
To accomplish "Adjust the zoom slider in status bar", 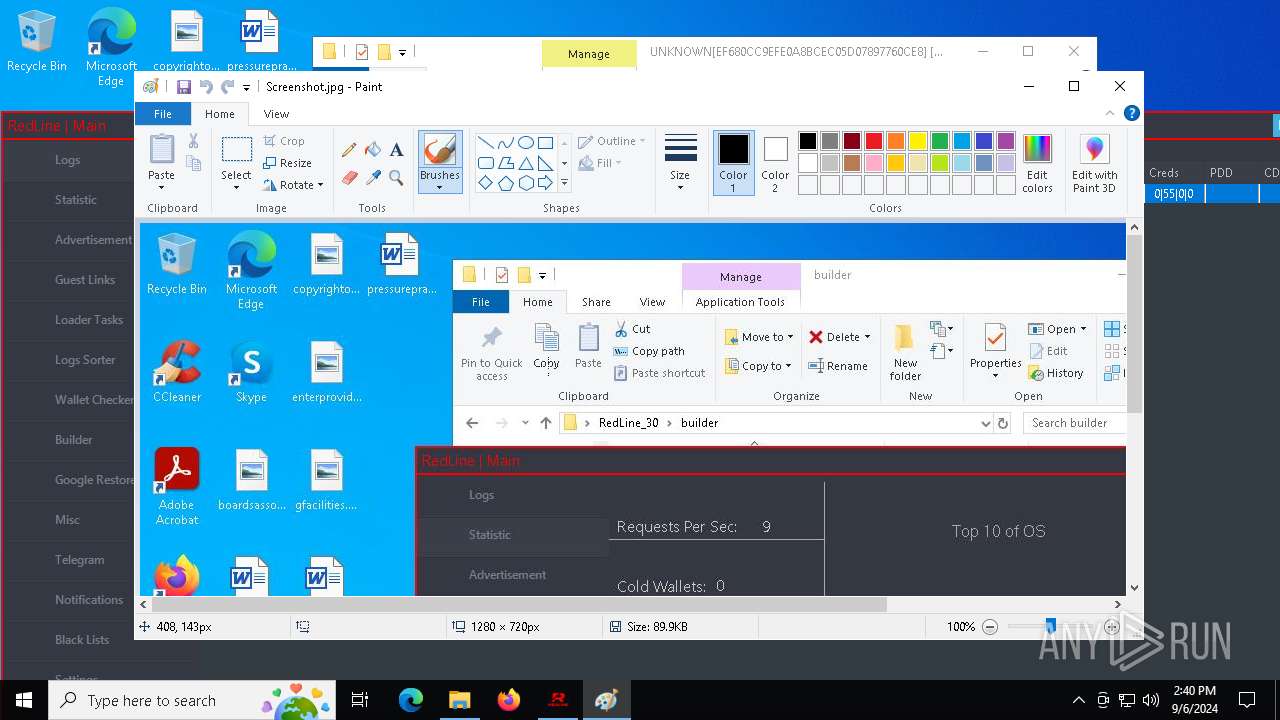I will [x=1050, y=627].
